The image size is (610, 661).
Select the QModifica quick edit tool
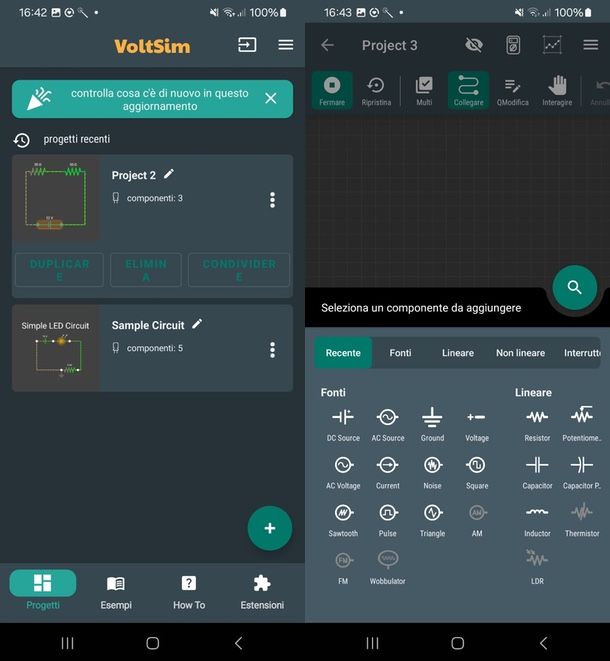pos(513,91)
